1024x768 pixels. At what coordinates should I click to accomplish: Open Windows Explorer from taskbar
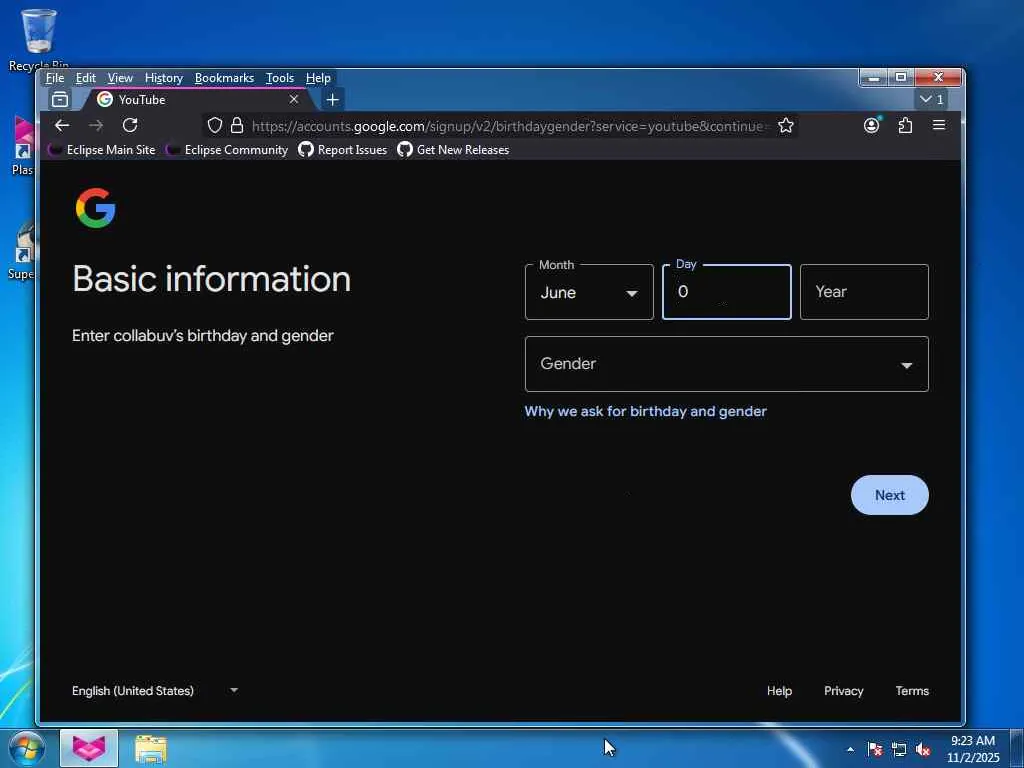[151, 749]
